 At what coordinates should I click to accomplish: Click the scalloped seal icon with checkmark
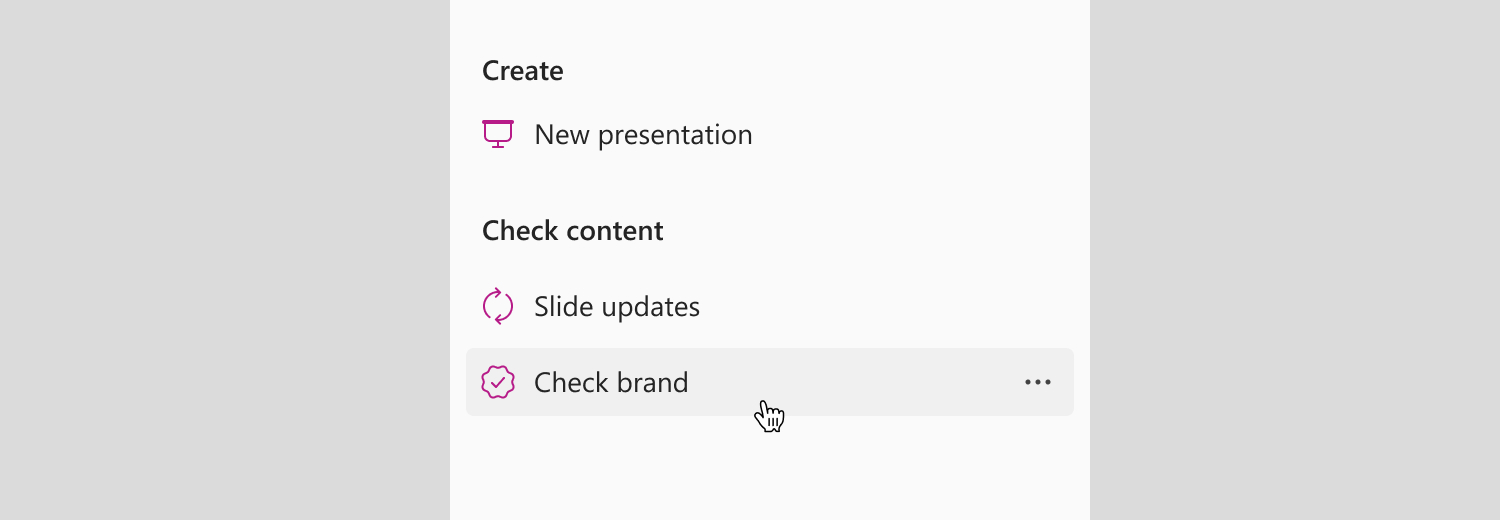(x=498, y=382)
